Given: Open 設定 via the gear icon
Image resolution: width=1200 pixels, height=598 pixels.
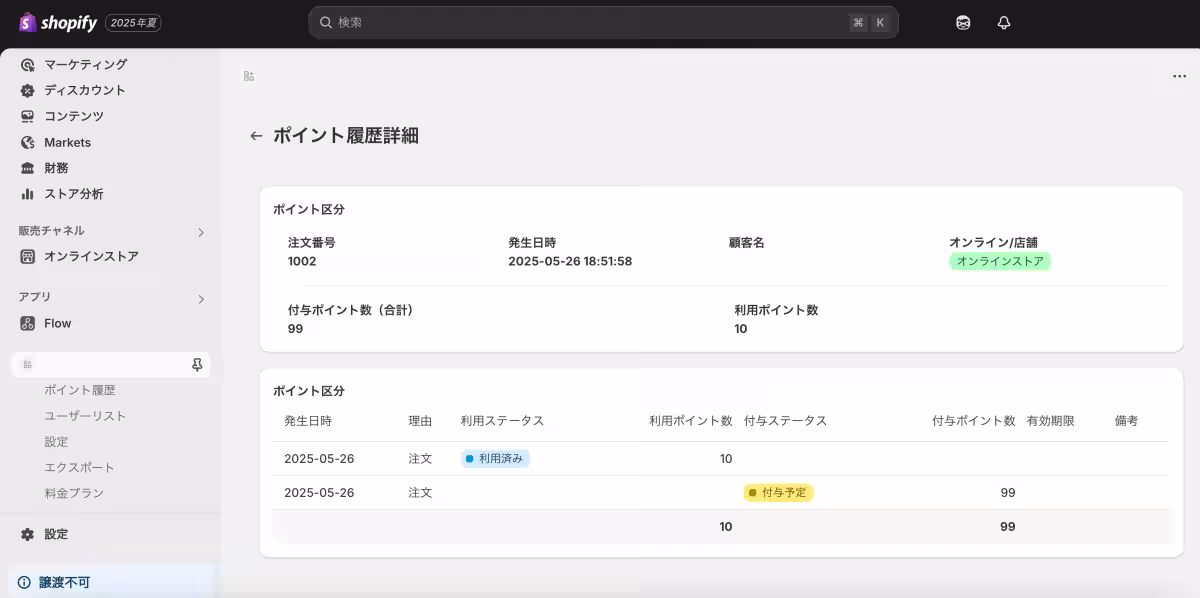Looking at the screenshot, I should 26,534.
